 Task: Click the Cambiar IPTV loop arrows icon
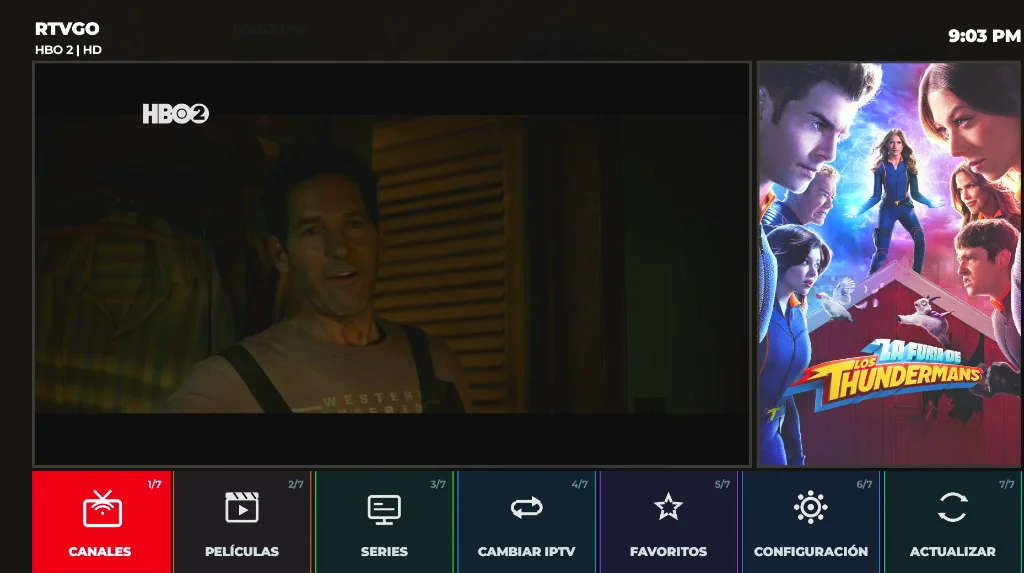tap(526, 507)
